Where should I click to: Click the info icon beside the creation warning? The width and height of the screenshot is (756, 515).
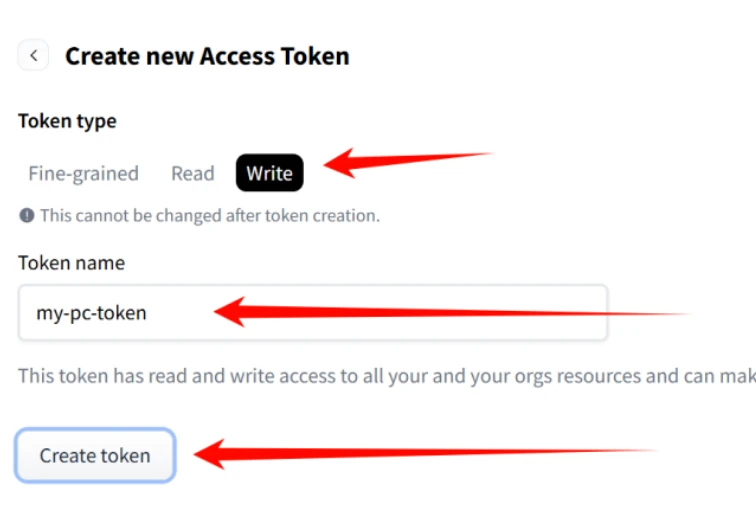click(x=27, y=215)
